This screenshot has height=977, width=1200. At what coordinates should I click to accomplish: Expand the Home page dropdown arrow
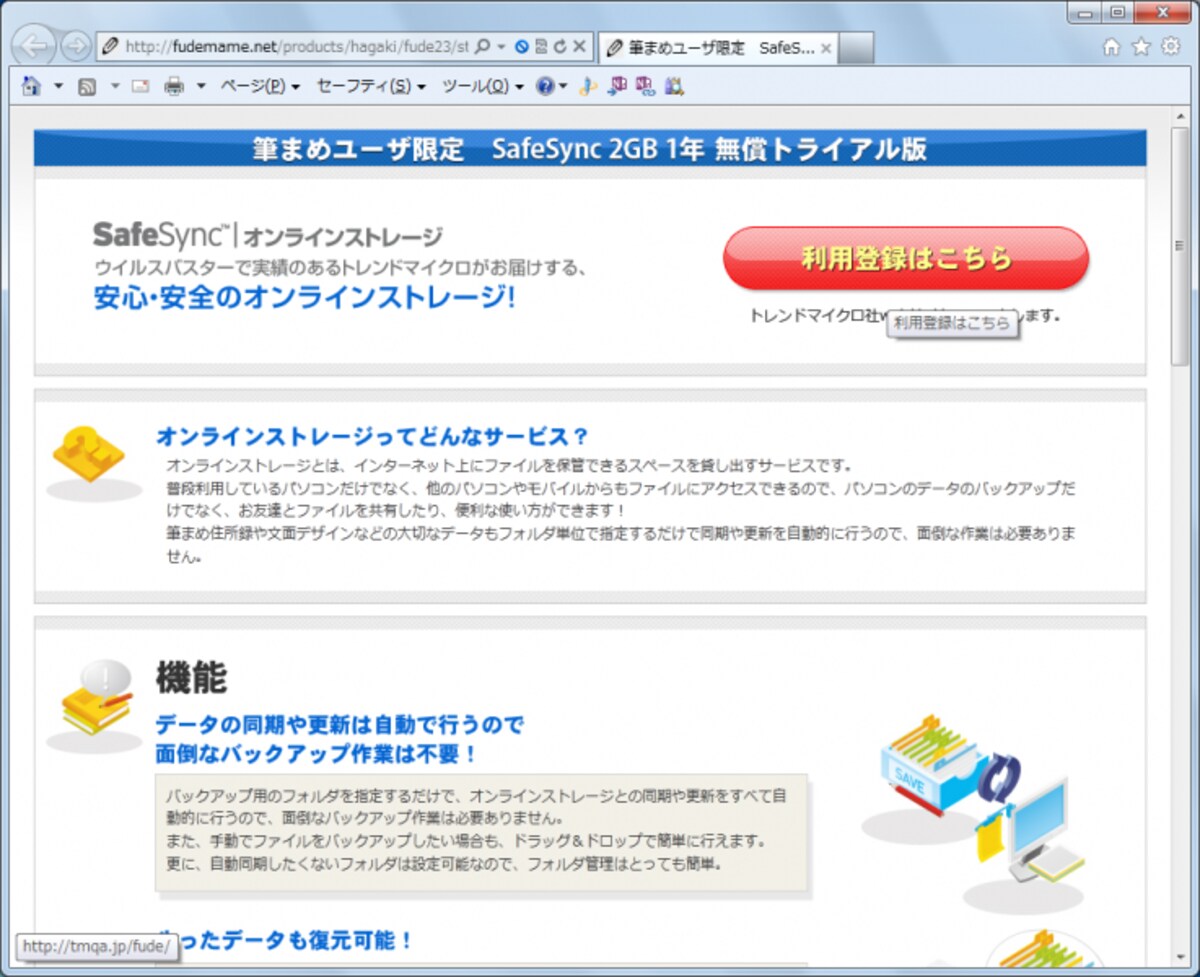[x=58, y=87]
